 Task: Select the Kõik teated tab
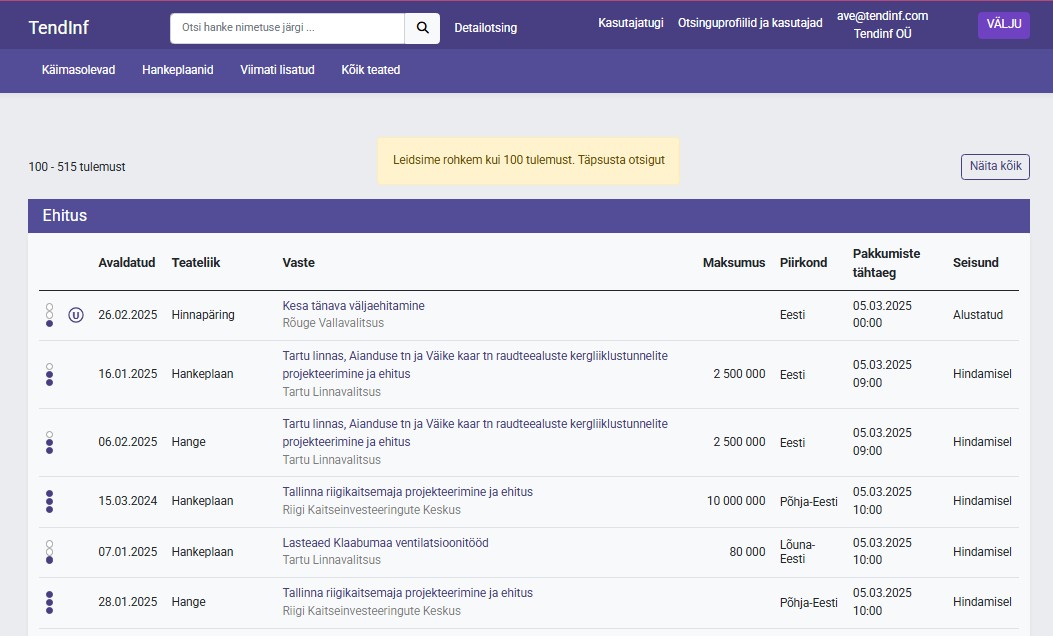pos(370,70)
